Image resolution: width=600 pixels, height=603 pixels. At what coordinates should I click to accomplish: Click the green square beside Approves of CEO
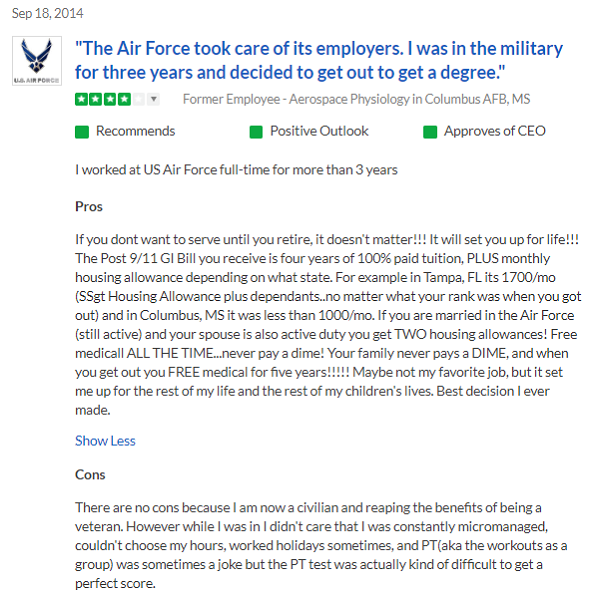(x=431, y=132)
